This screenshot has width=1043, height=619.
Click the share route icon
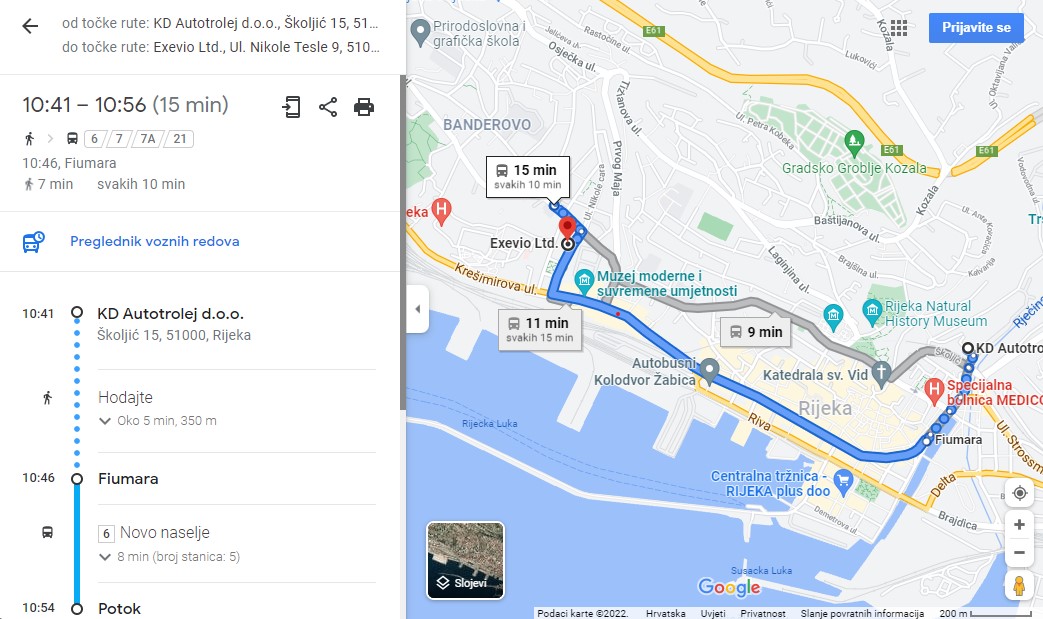328,107
